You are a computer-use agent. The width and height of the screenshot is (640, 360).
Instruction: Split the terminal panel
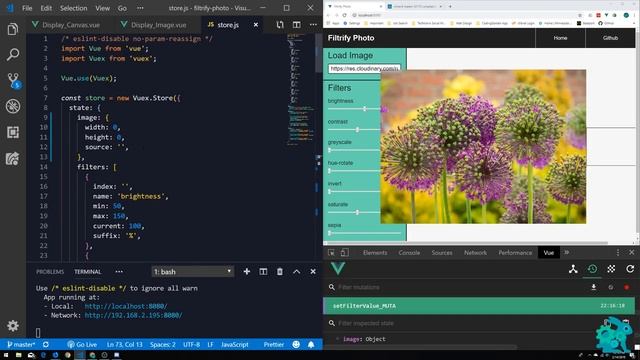[x=263, y=271]
